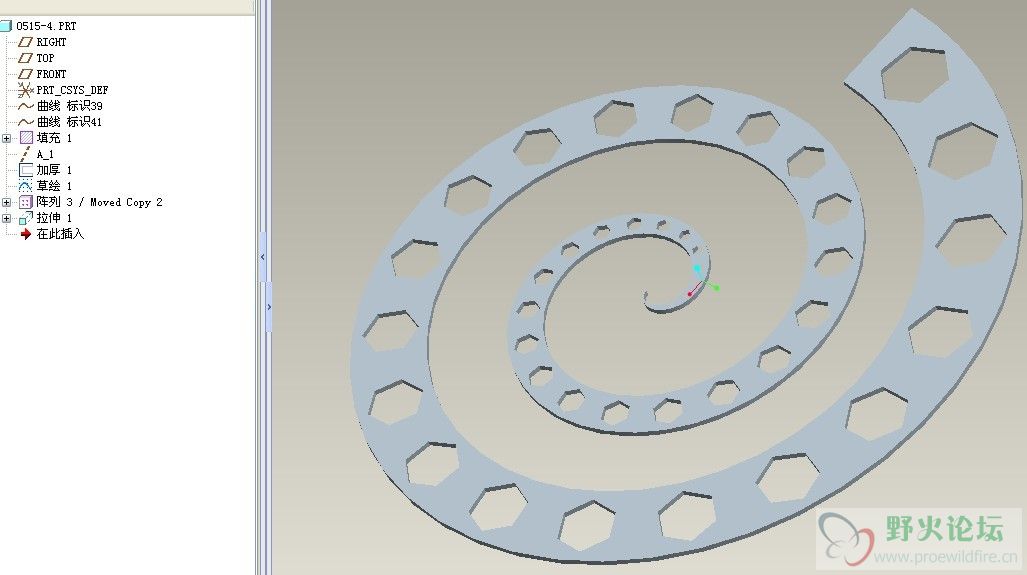Click the TOP datum plane icon
The width and height of the screenshot is (1027, 575).
[x=26, y=58]
